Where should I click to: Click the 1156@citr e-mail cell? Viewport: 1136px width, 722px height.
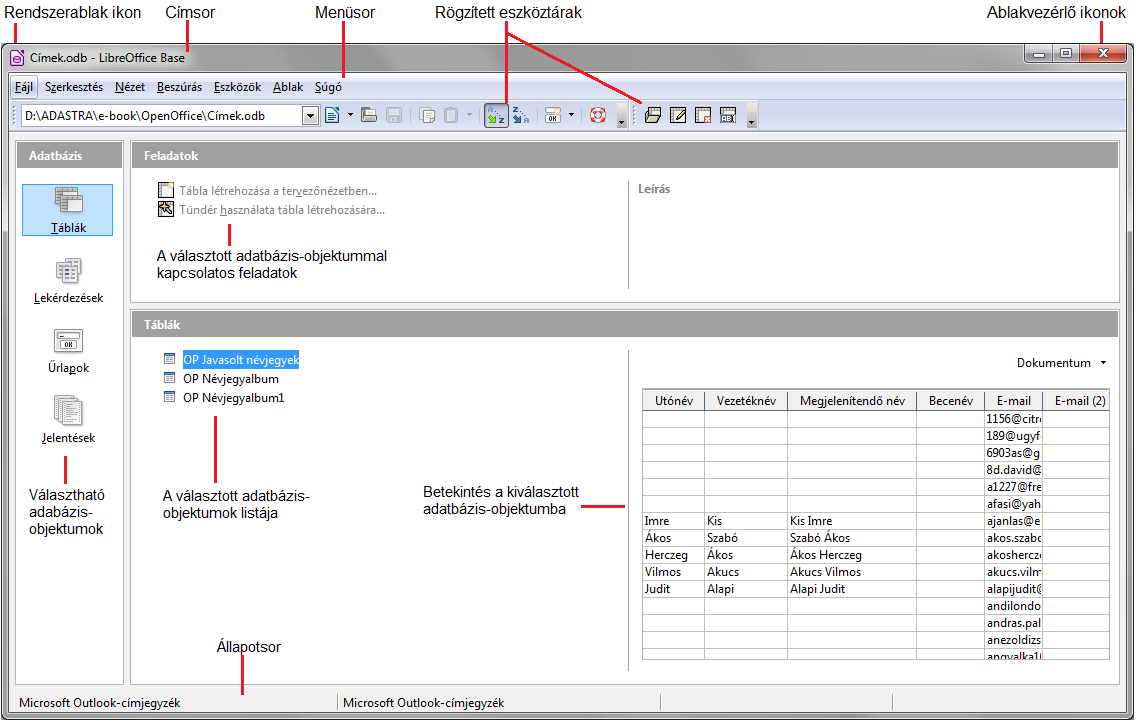[x=1014, y=419]
